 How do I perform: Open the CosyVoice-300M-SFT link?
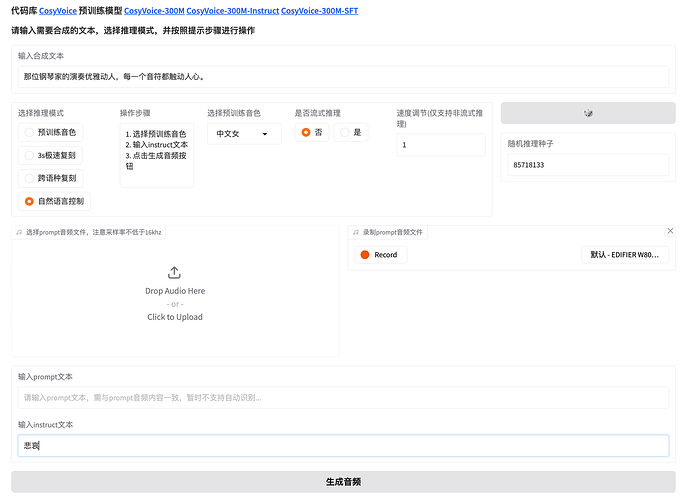(x=319, y=10)
